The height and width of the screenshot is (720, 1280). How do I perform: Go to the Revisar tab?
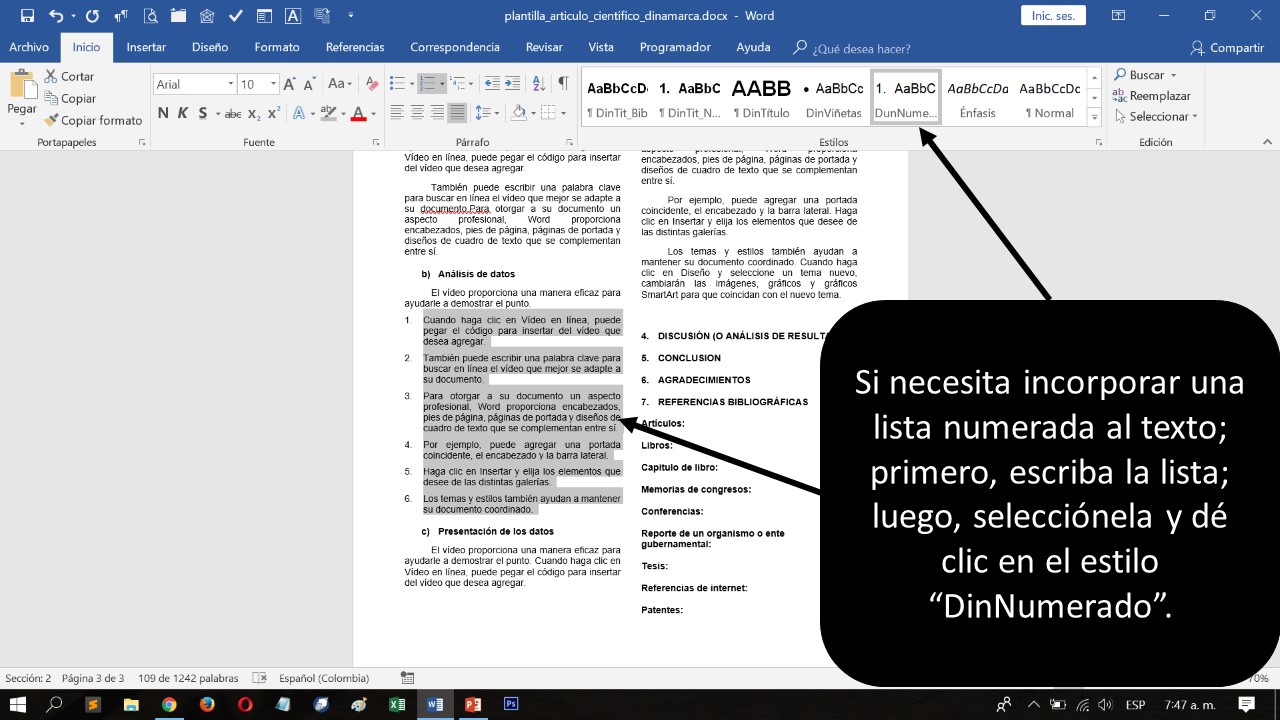544,47
